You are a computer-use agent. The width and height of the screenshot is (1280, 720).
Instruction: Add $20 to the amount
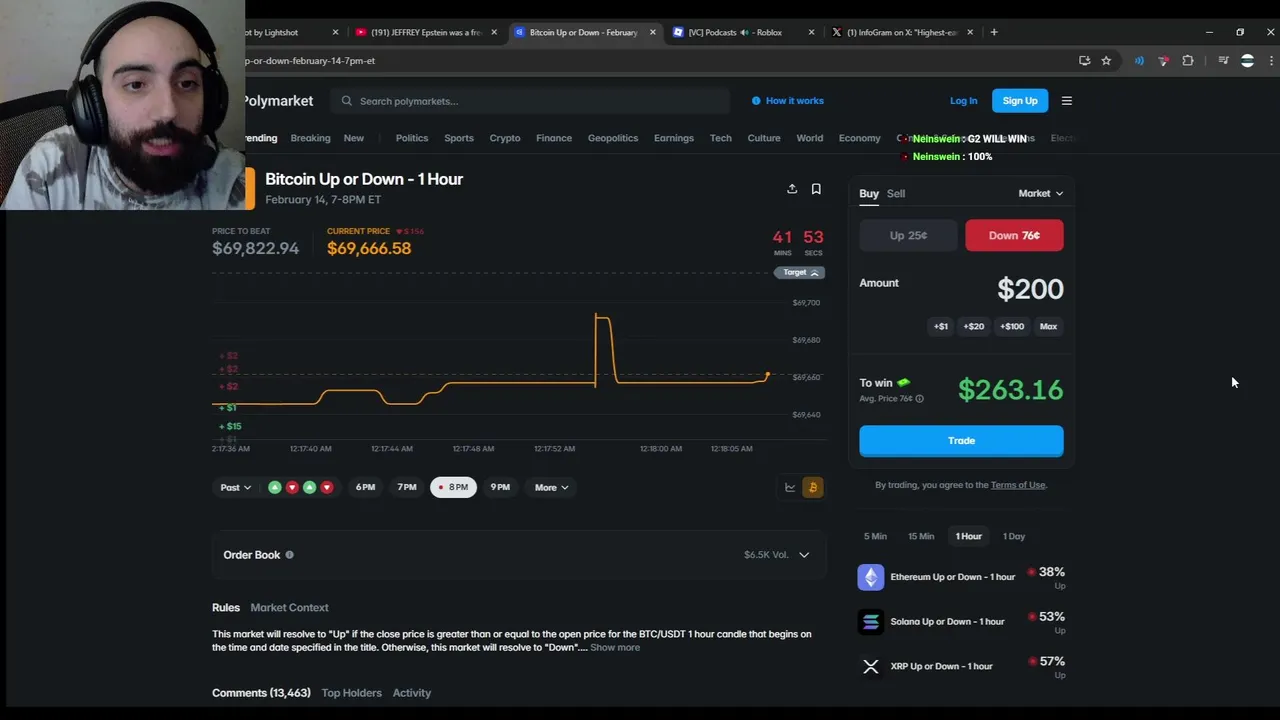click(x=974, y=326)
